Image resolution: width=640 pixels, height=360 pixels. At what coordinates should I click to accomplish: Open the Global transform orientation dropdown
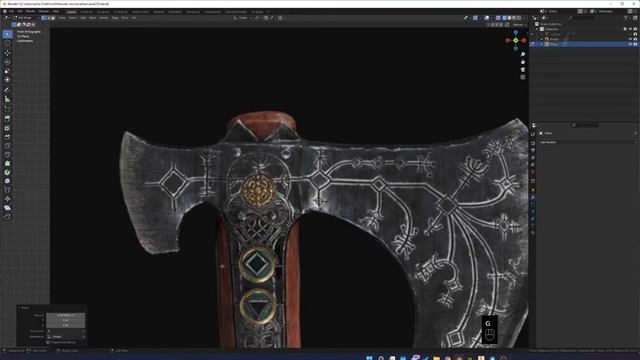tap(243, 18)
